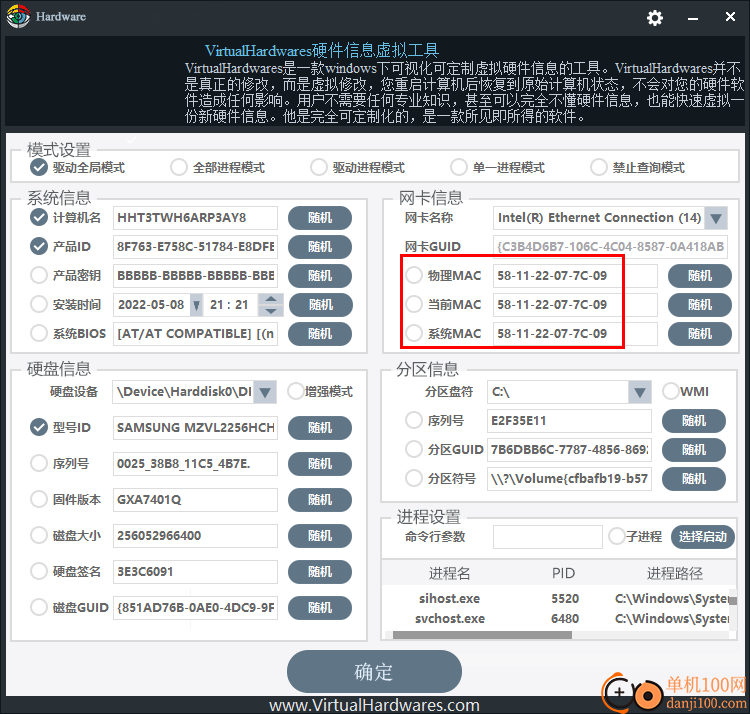This screenshot has width=750, height=714.
Task: Click the 命令行参数 input field
Action: coord(548,537)
